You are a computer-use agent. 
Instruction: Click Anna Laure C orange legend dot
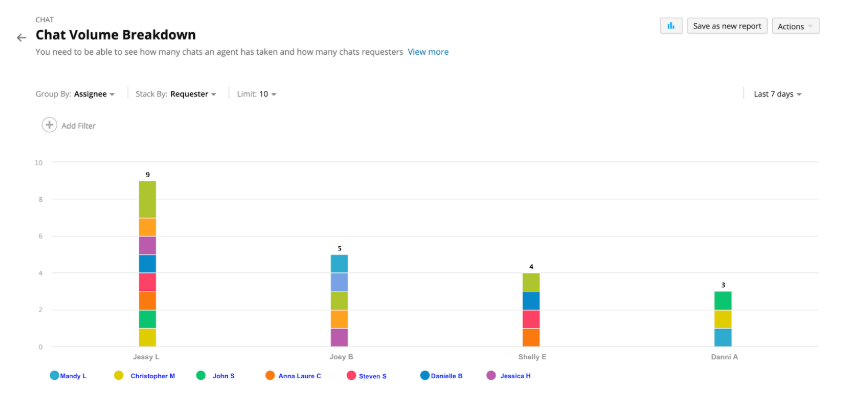tap(270, 375)
